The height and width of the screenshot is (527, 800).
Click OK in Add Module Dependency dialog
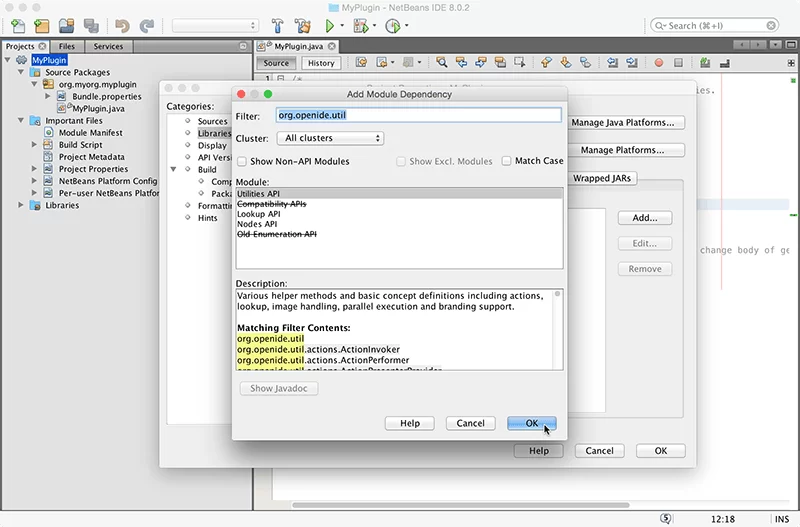pos(532,423)
